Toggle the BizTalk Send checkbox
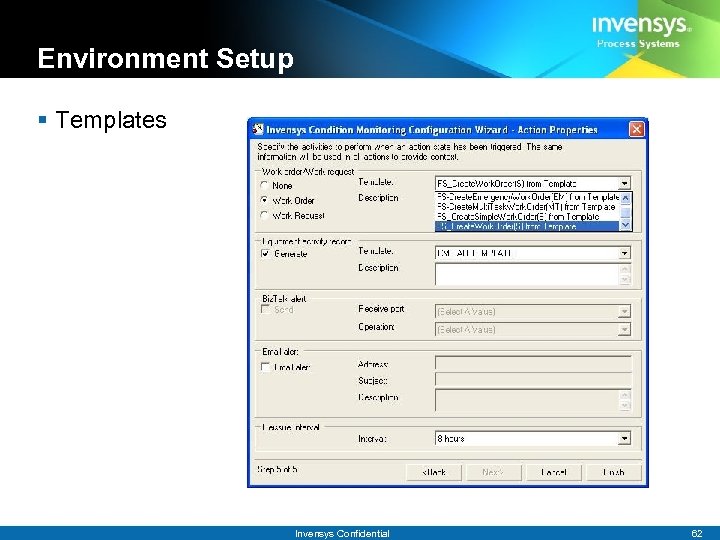The width and height of the screenshot is (720, 540). click(265, 309)
